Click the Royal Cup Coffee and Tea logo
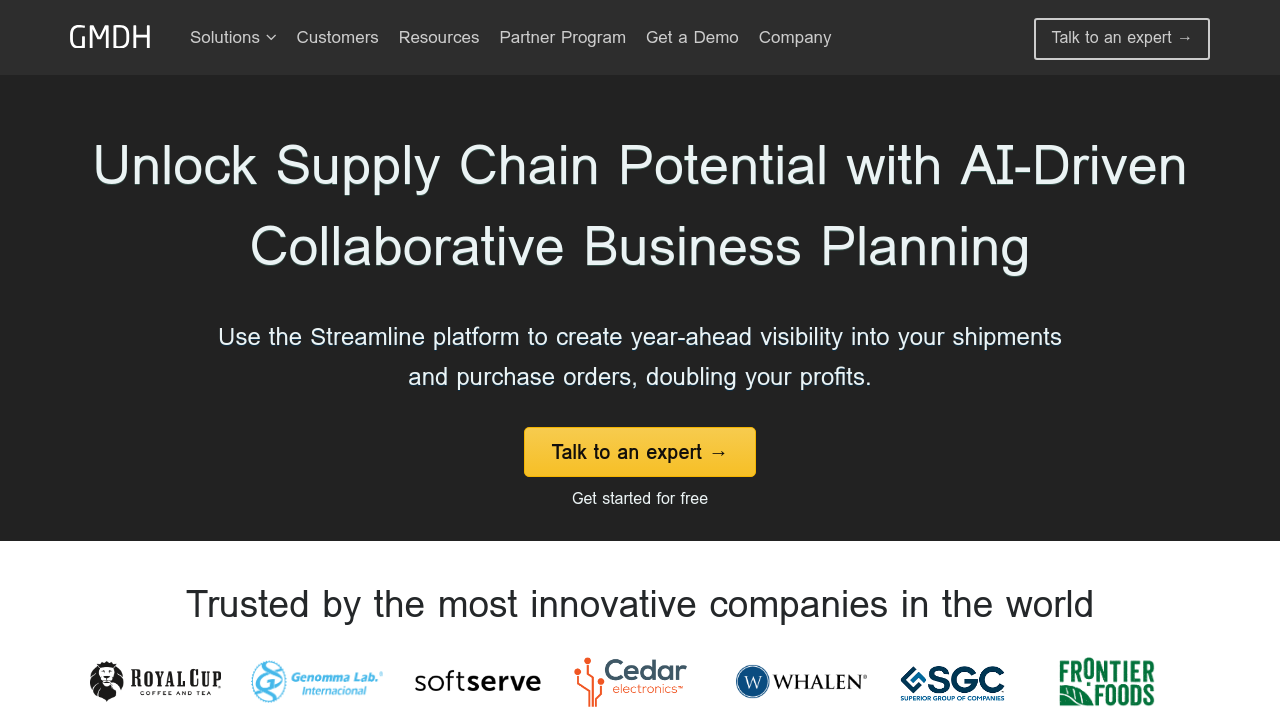The height and width of the screenshot is (720, 1280). tap(155, 681)
